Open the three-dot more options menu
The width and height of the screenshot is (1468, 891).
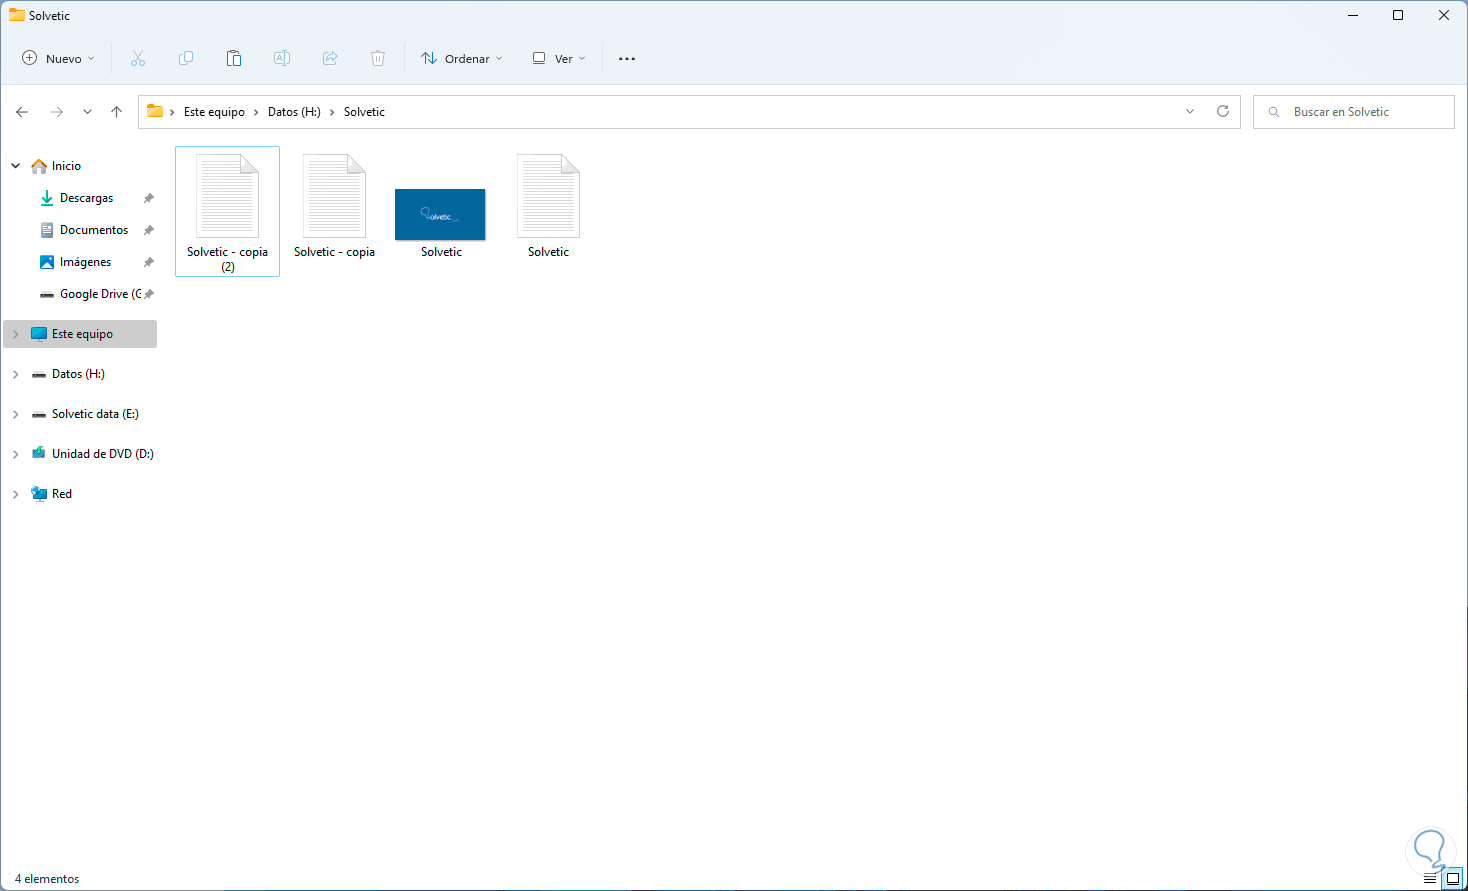[x=627, y=59]
